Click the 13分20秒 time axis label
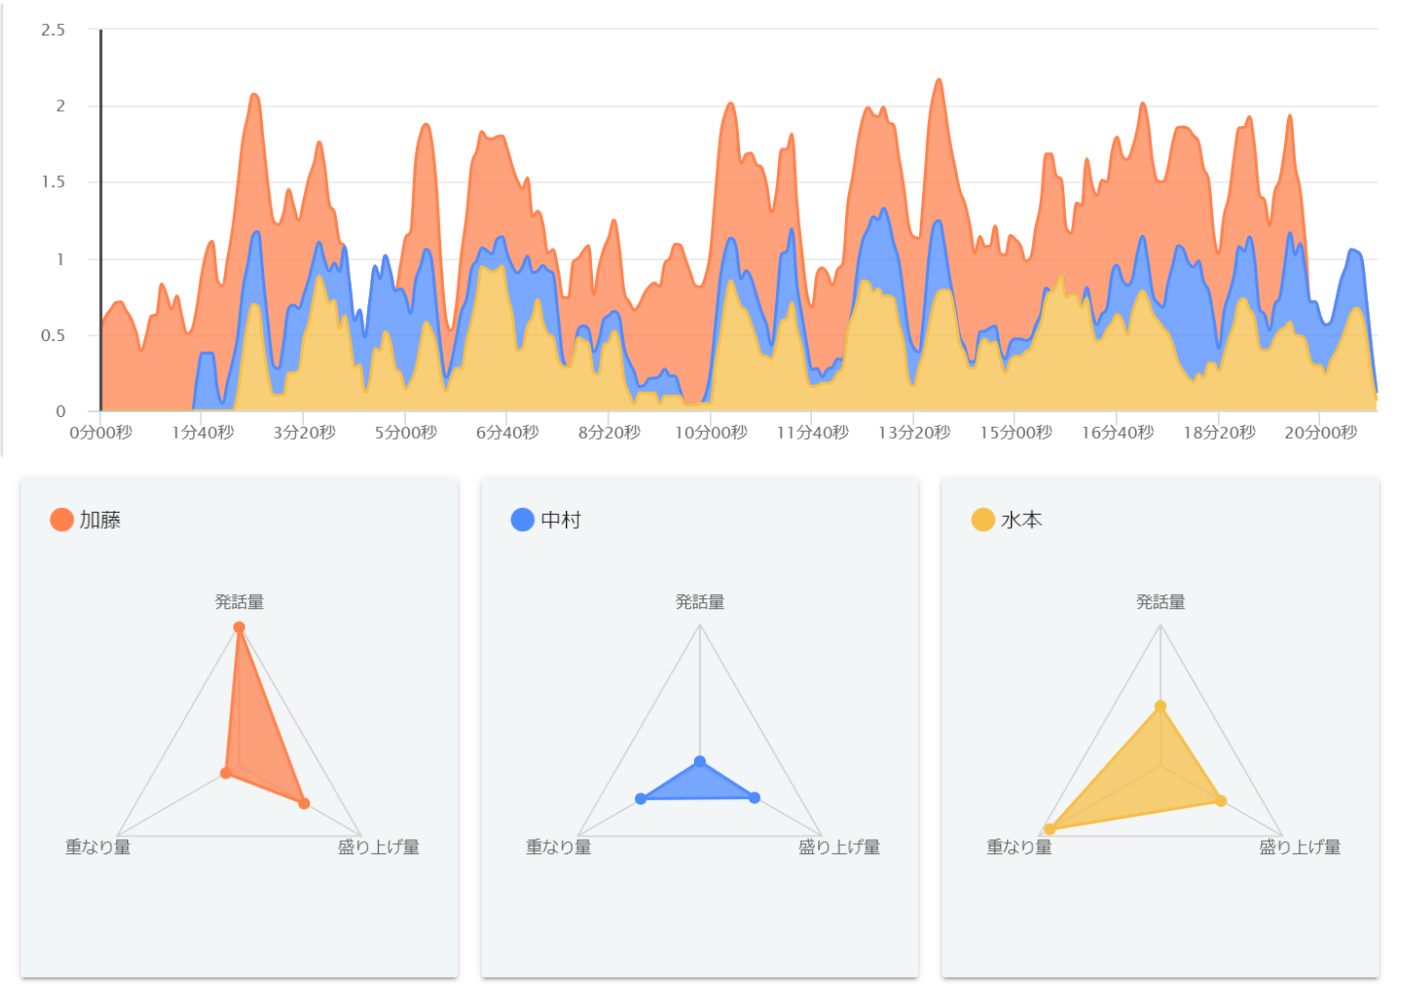1413x989 pixels. 914,433
